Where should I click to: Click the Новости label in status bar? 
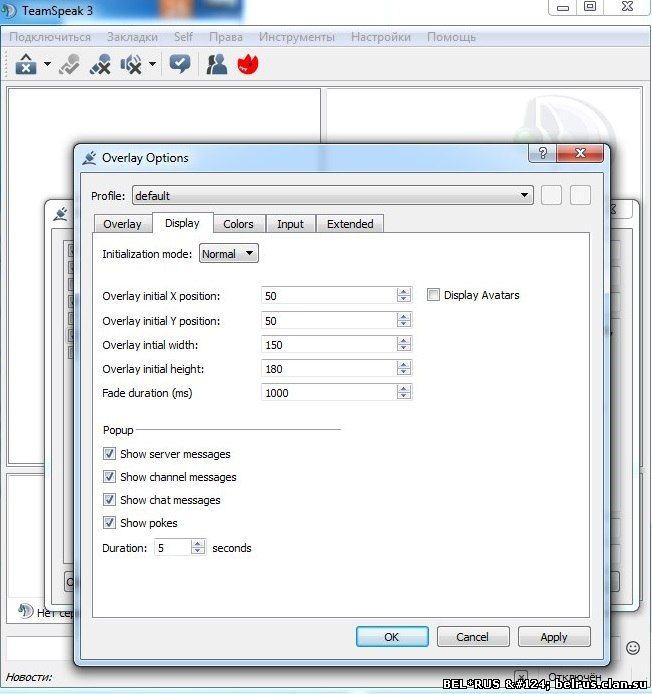pos(29,677)
